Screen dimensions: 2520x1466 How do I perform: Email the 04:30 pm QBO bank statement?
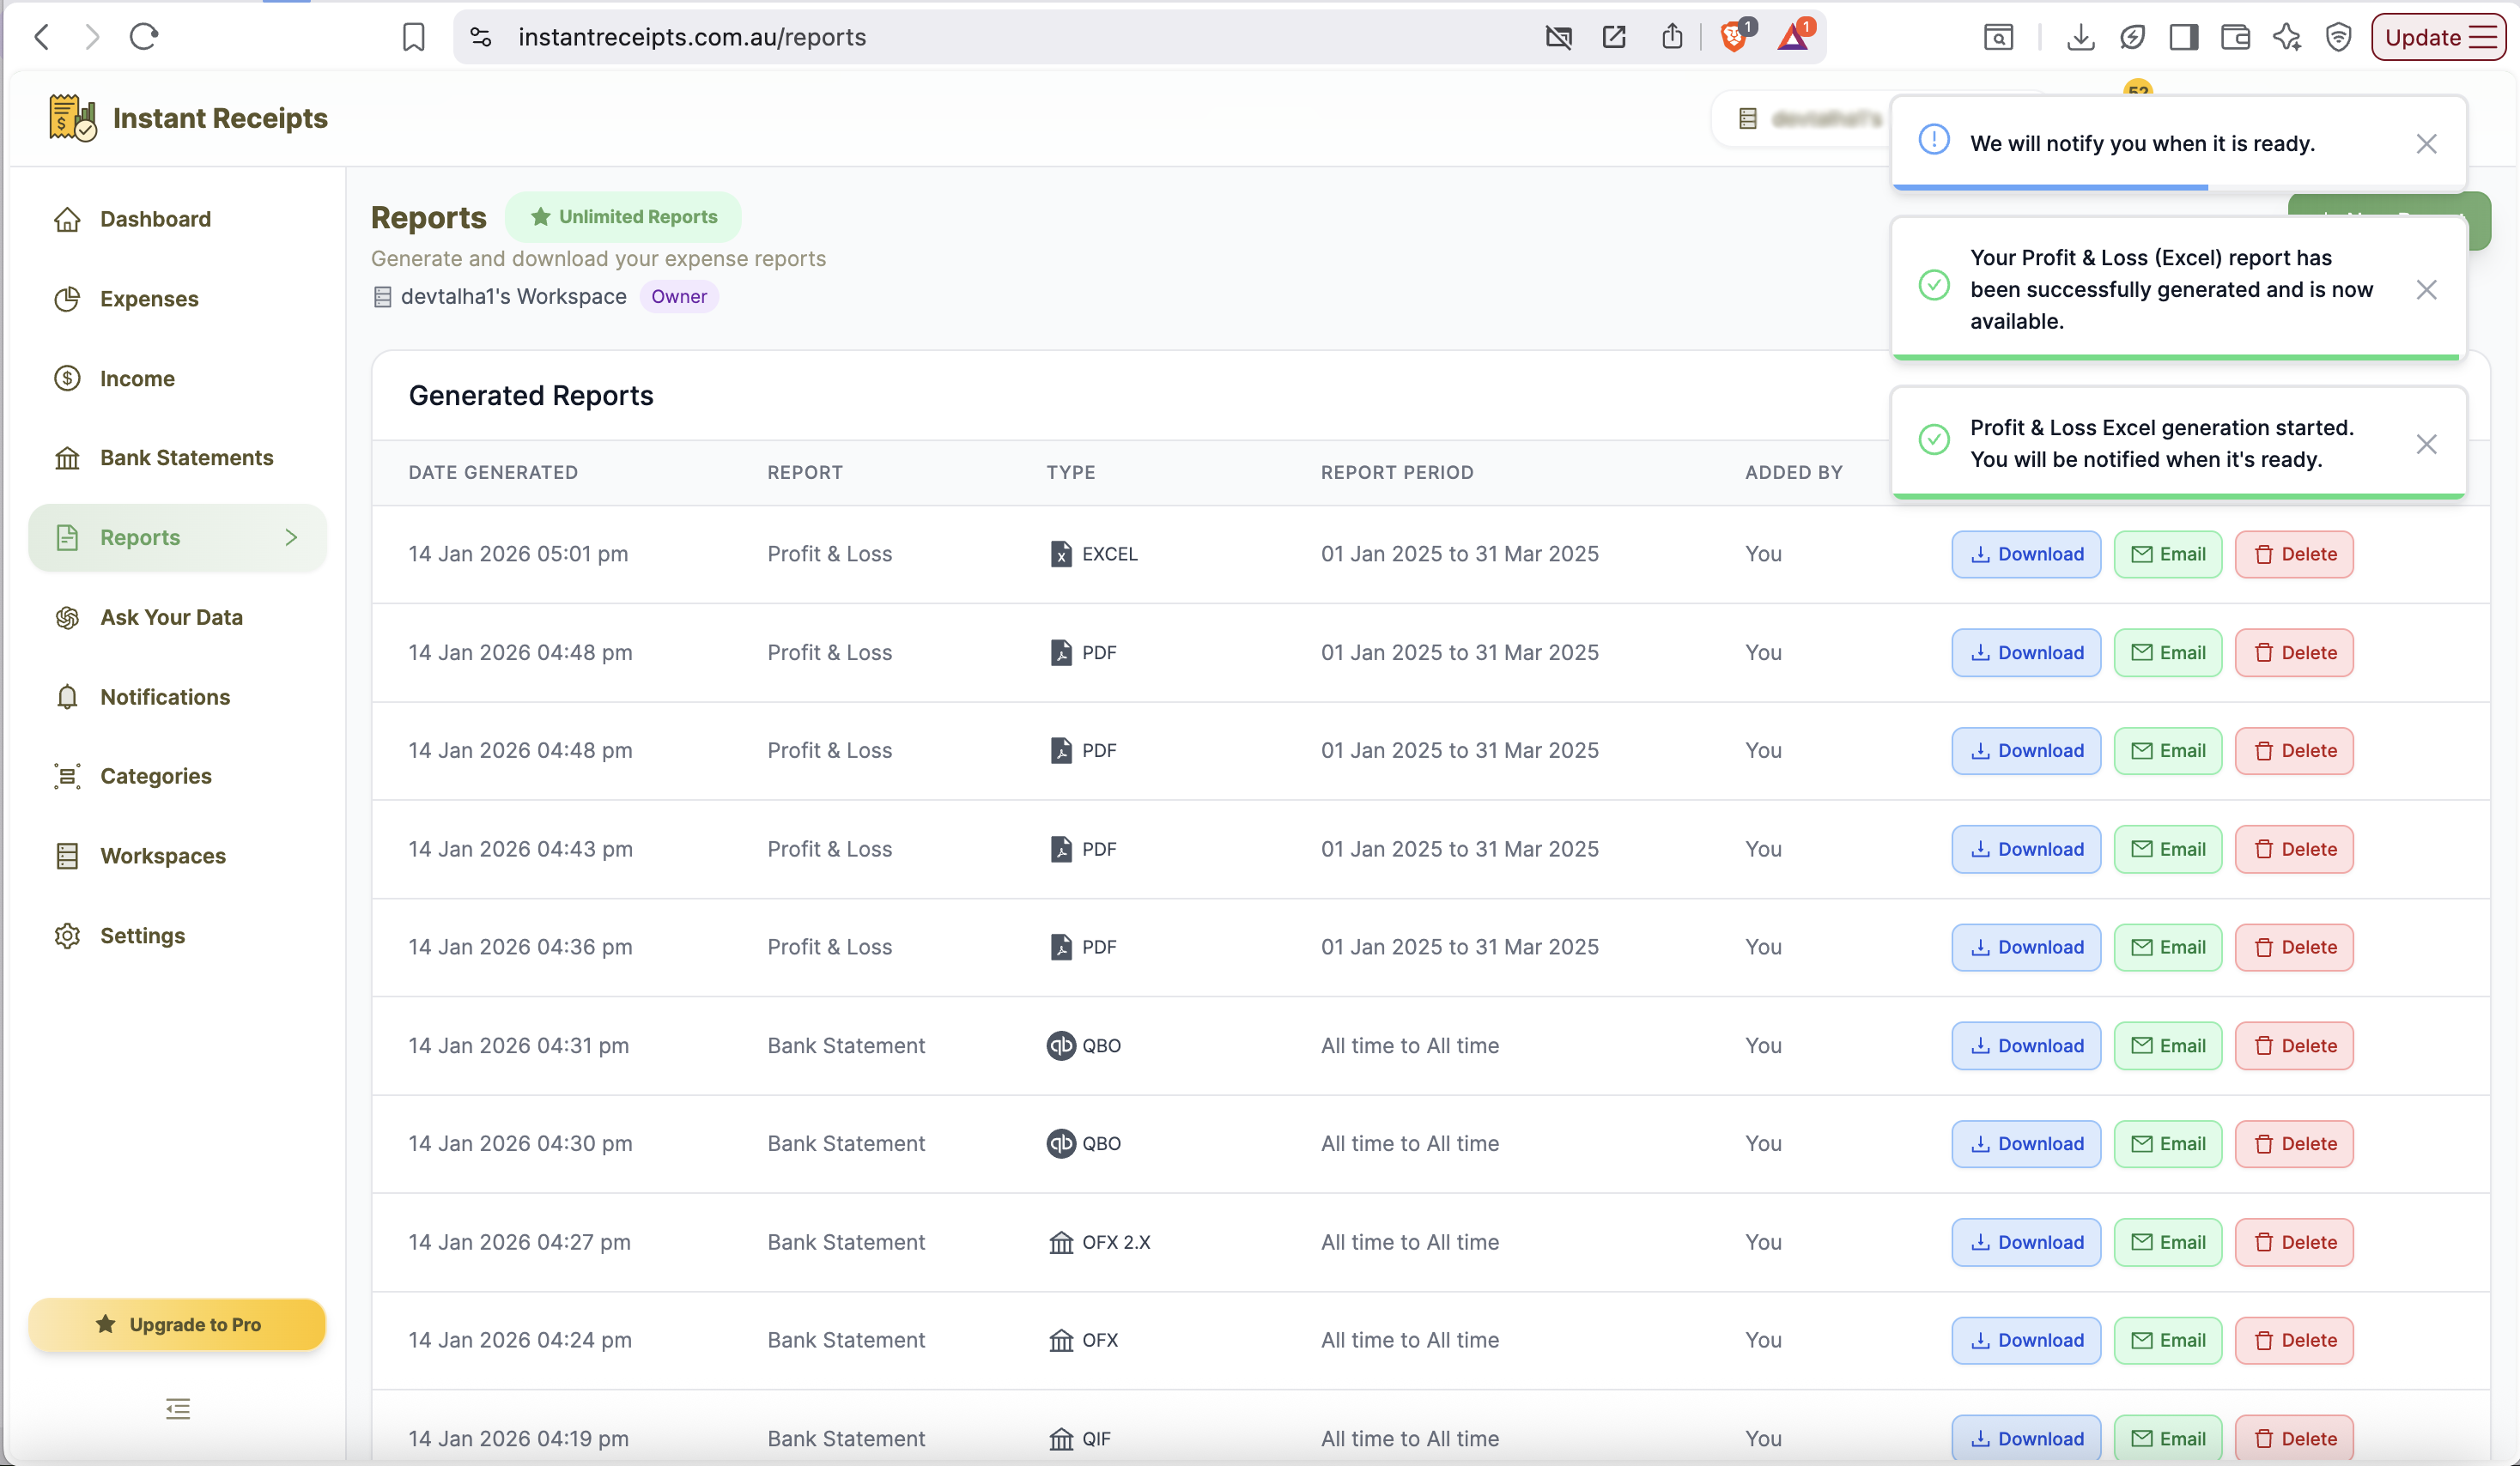[x=2167, y=1143]
